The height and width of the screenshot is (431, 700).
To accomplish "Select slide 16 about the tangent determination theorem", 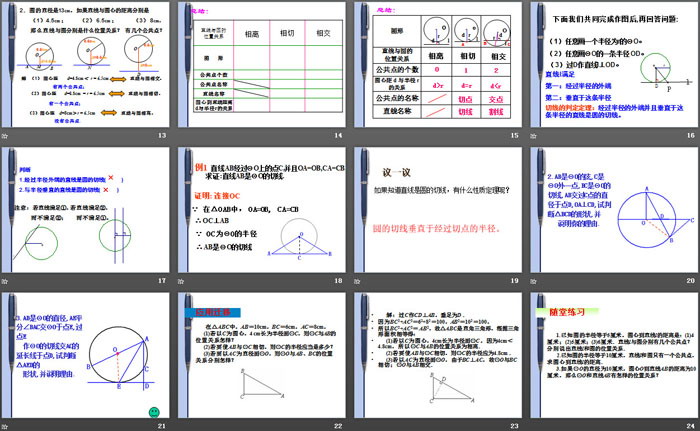I will coord(614,65).
